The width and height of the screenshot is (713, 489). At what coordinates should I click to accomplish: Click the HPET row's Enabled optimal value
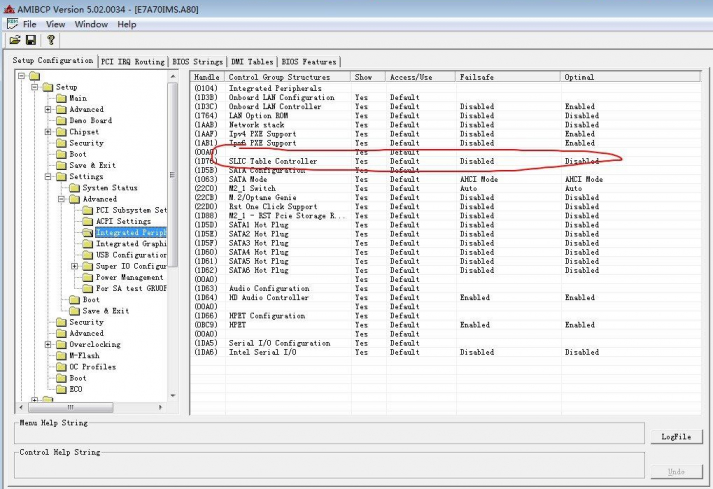(x=580, y=325)
